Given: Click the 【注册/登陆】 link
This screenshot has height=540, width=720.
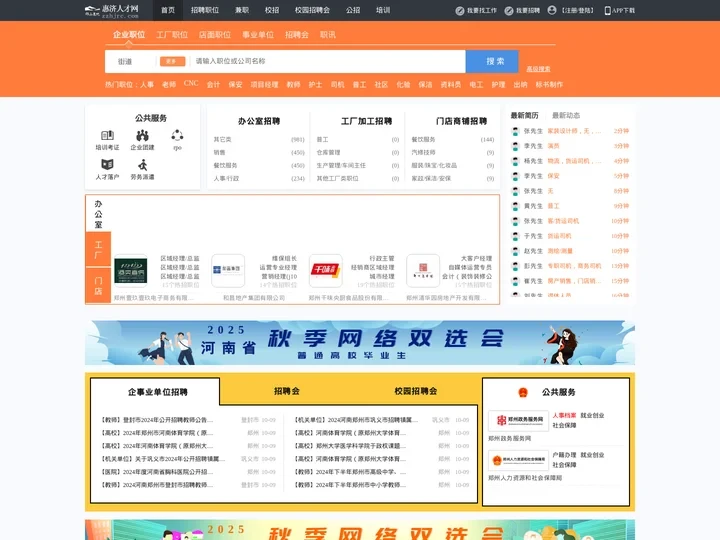Looking at the screenshot, I should [x=578, y=10].
